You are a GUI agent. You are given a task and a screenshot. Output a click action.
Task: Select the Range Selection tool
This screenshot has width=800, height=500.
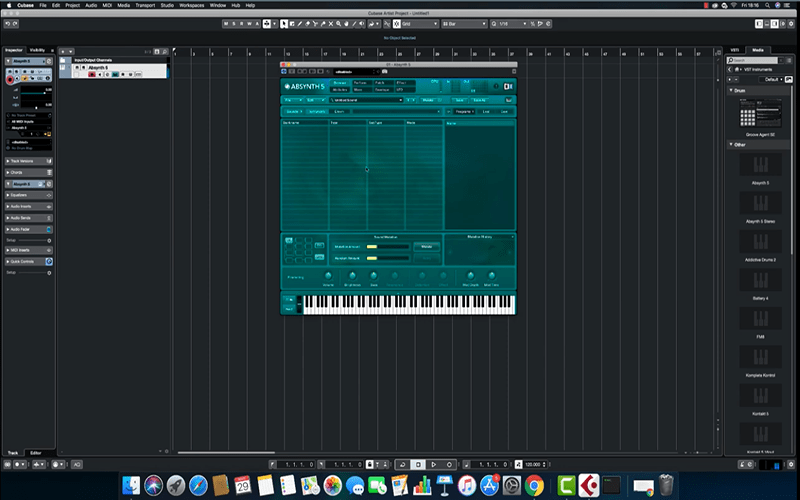point(292,24)
